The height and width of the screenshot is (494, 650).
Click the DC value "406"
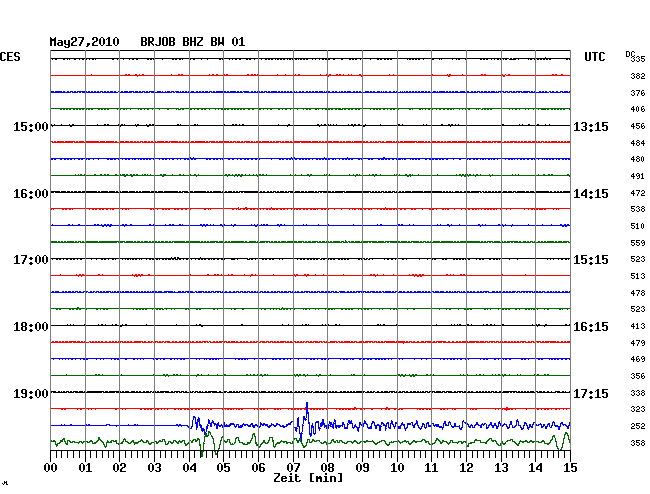[638, 109]
